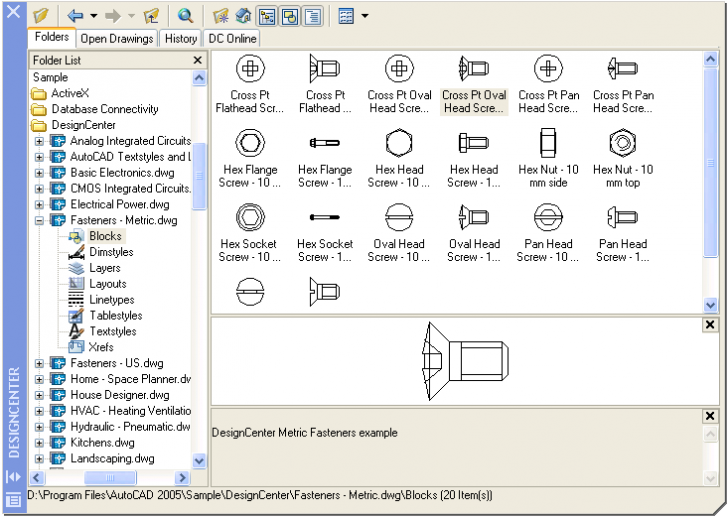The height and width of the screenshot is (517, 728).
Task: Select Hex Socket Screw - 10 block
Action: (x=250, y=232)
